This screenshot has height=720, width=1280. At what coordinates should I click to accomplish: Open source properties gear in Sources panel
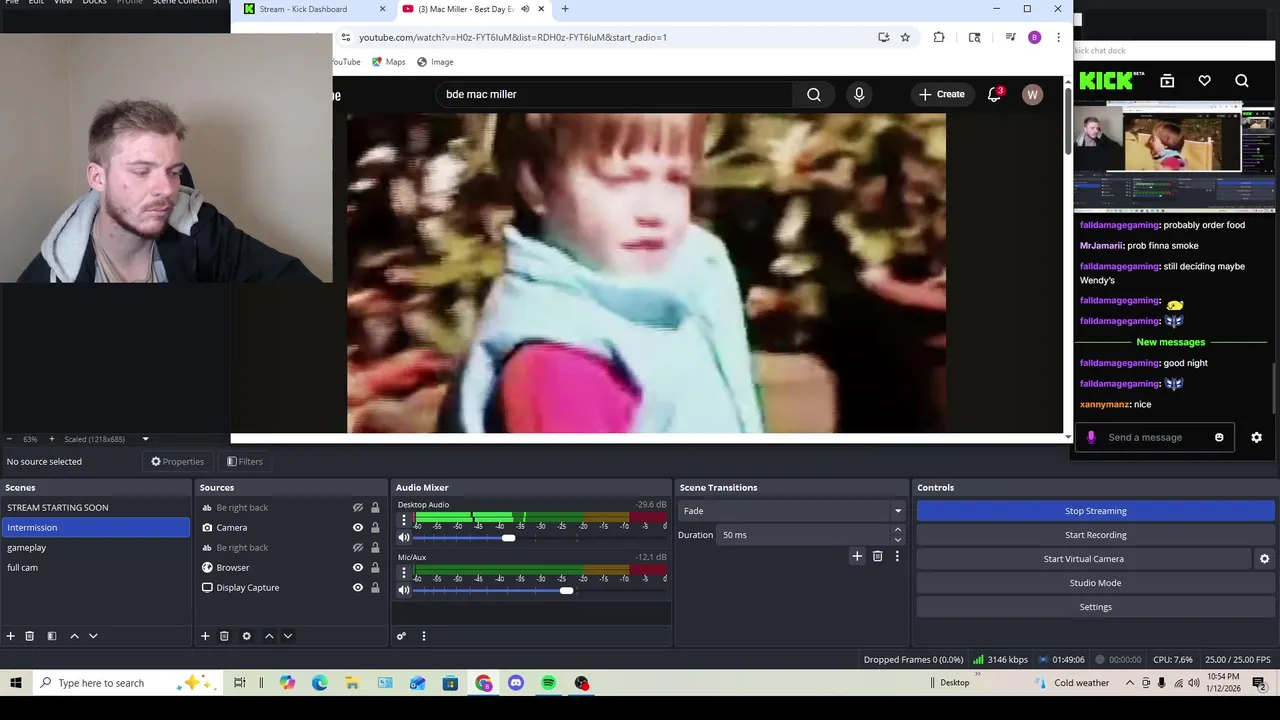click(x=246, y=636)
